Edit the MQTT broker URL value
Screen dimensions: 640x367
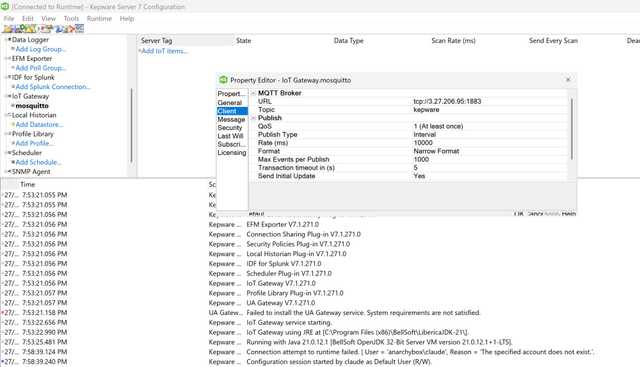[x=489, y=101]
